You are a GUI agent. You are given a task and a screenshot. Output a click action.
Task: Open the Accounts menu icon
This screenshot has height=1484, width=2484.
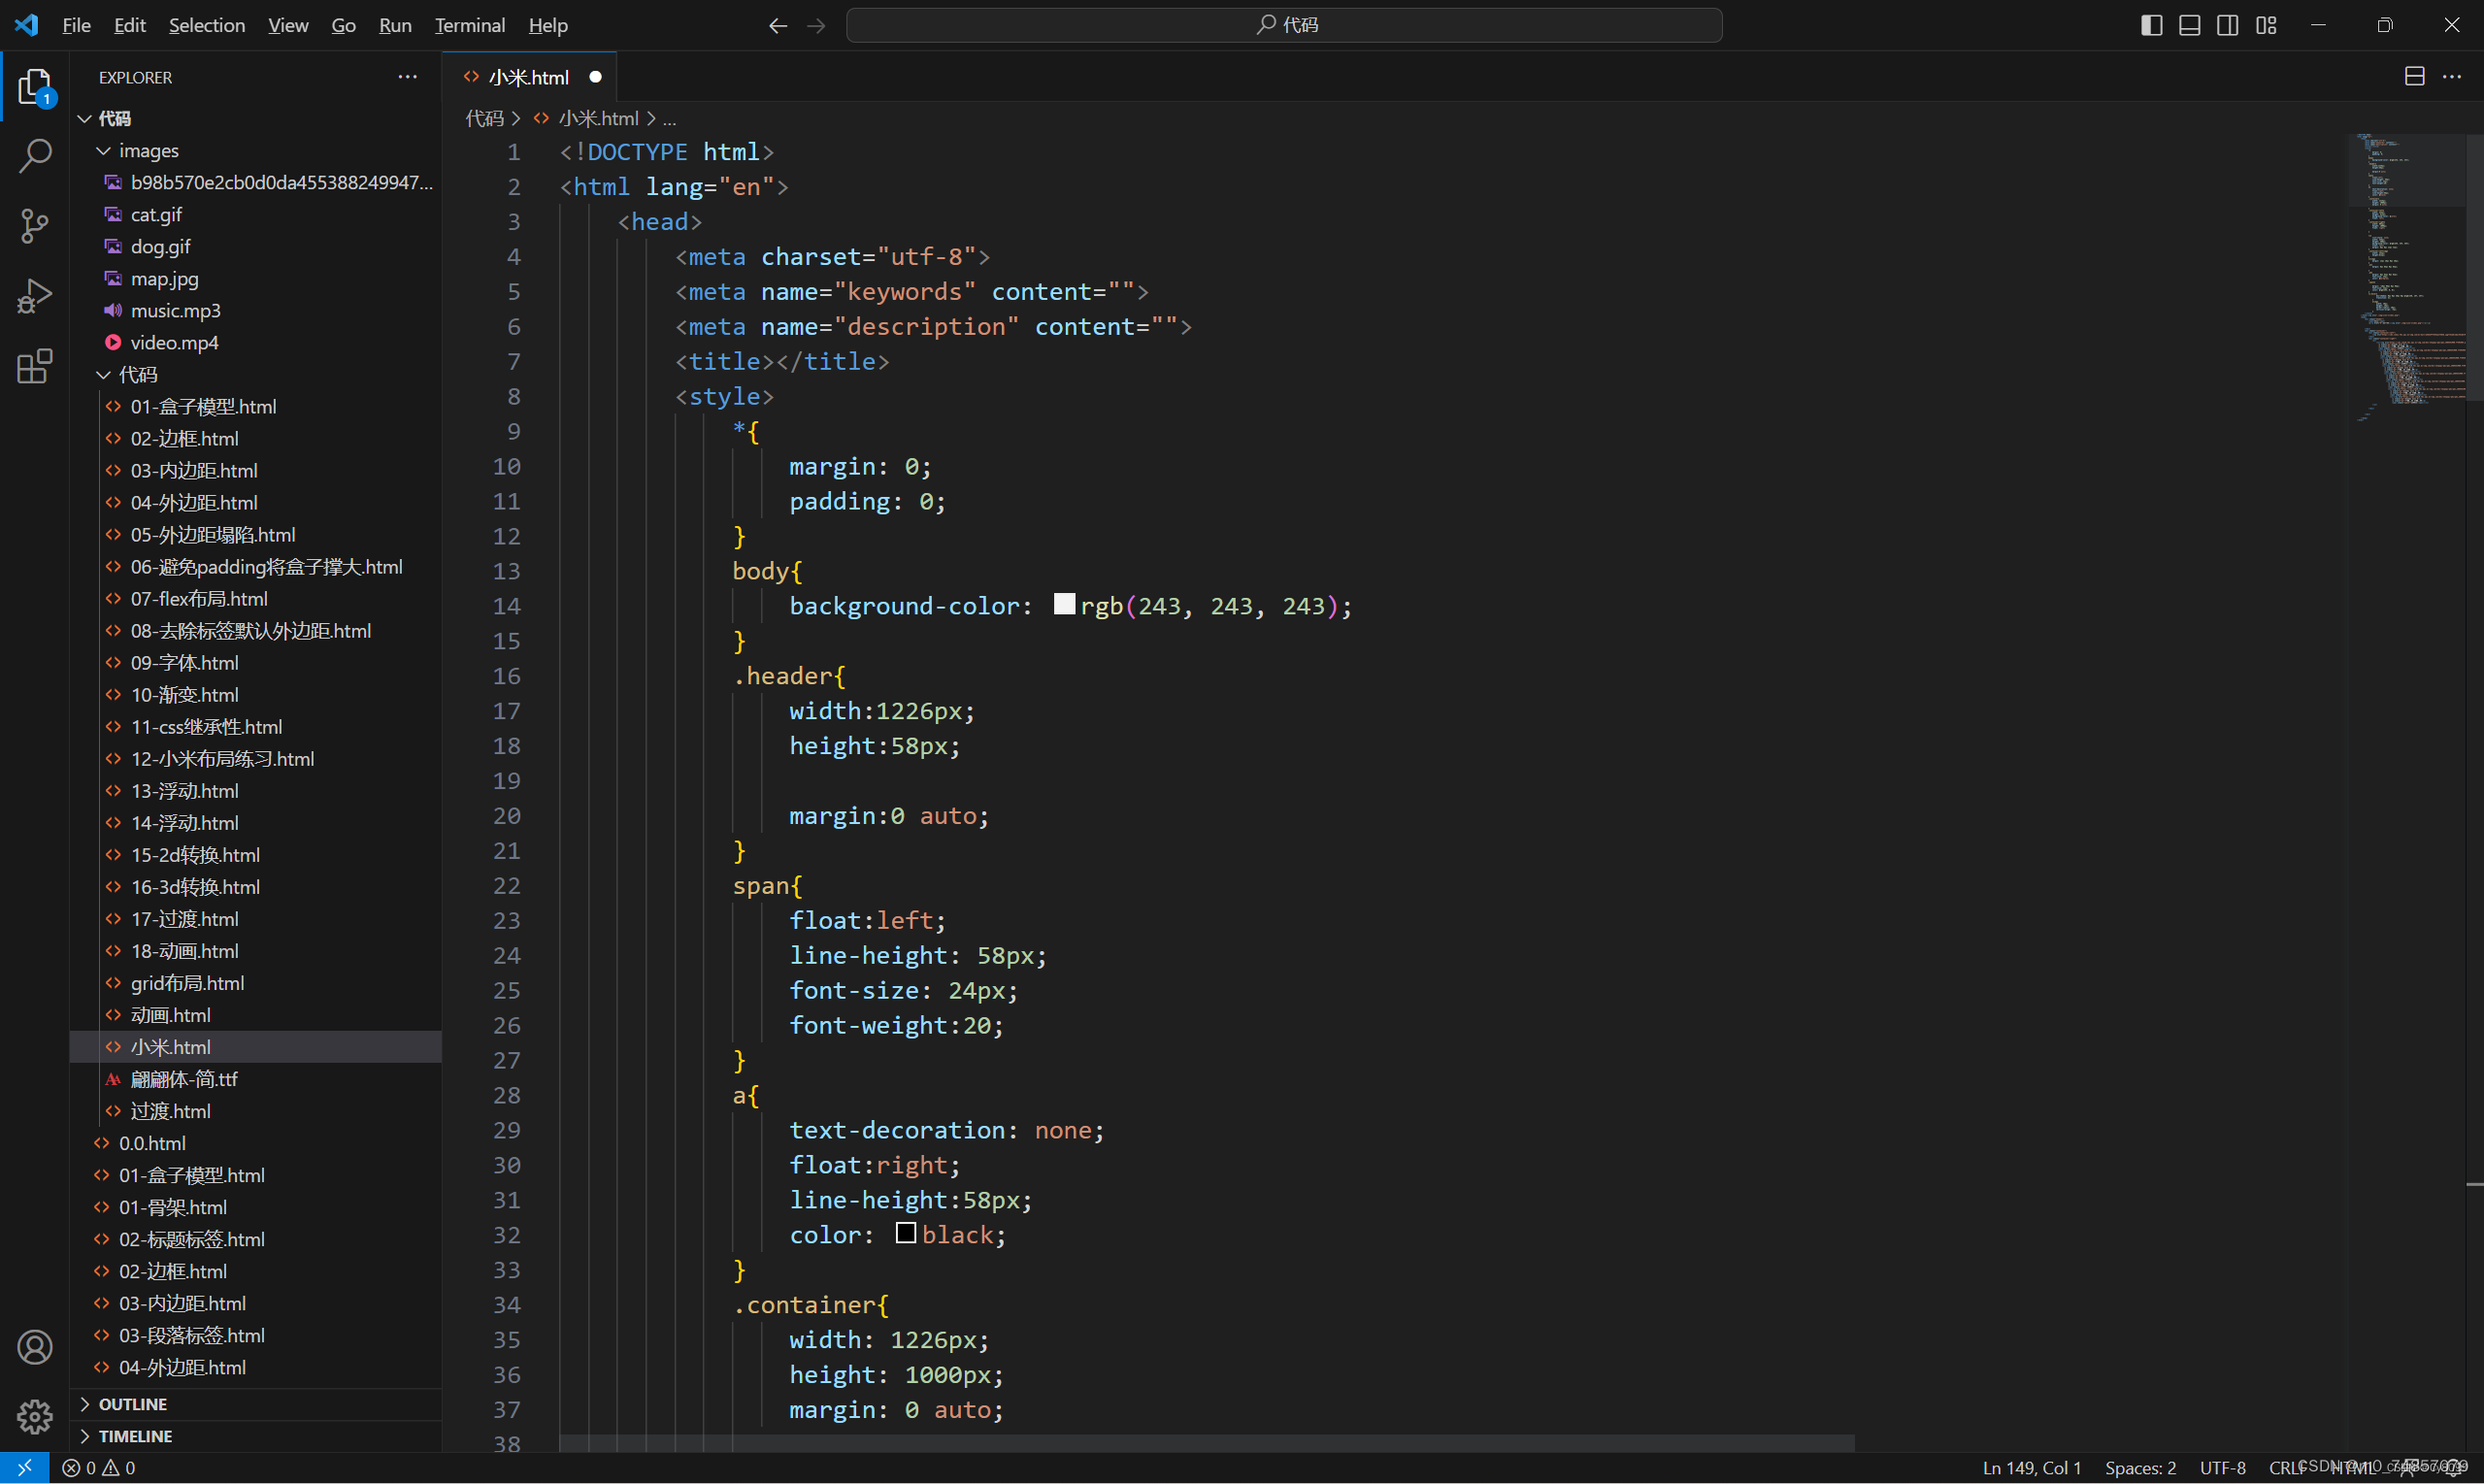coord(35,1347)
